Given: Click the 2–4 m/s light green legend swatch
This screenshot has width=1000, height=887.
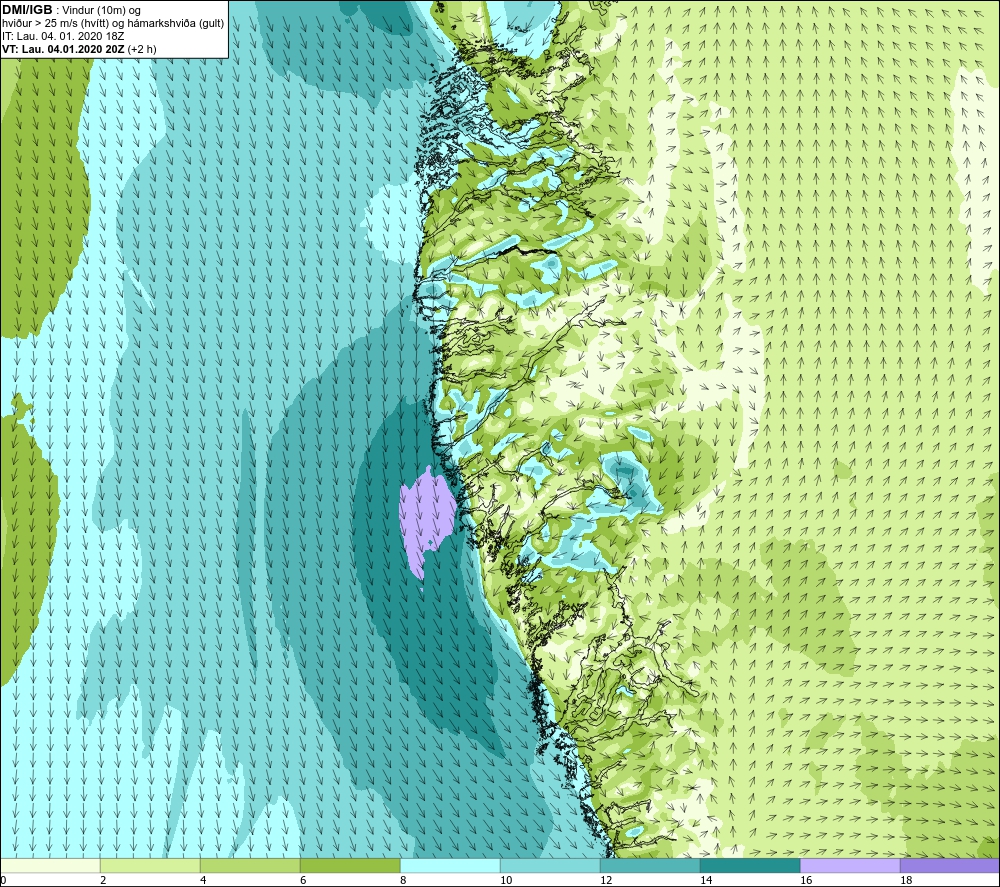Looking at the screenshot, I should [150, 865].
